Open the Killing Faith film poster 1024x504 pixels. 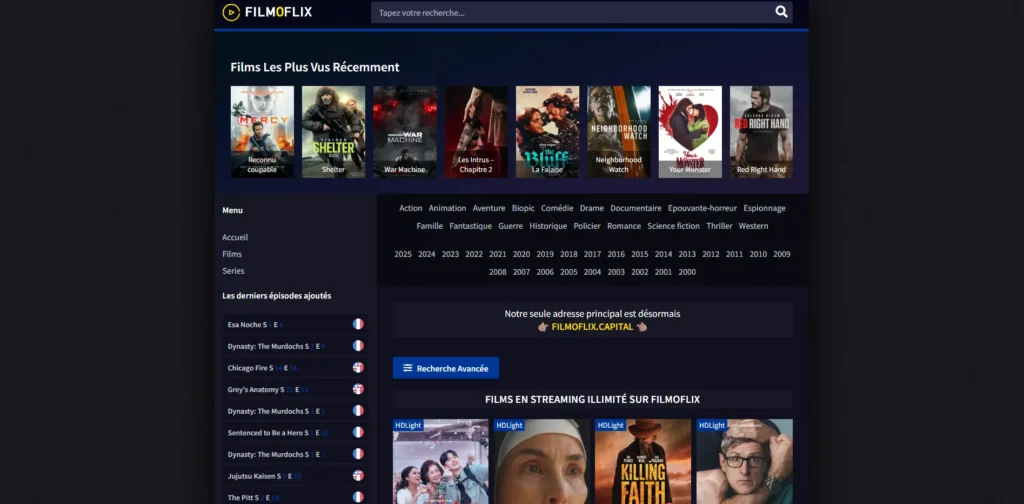643,462
